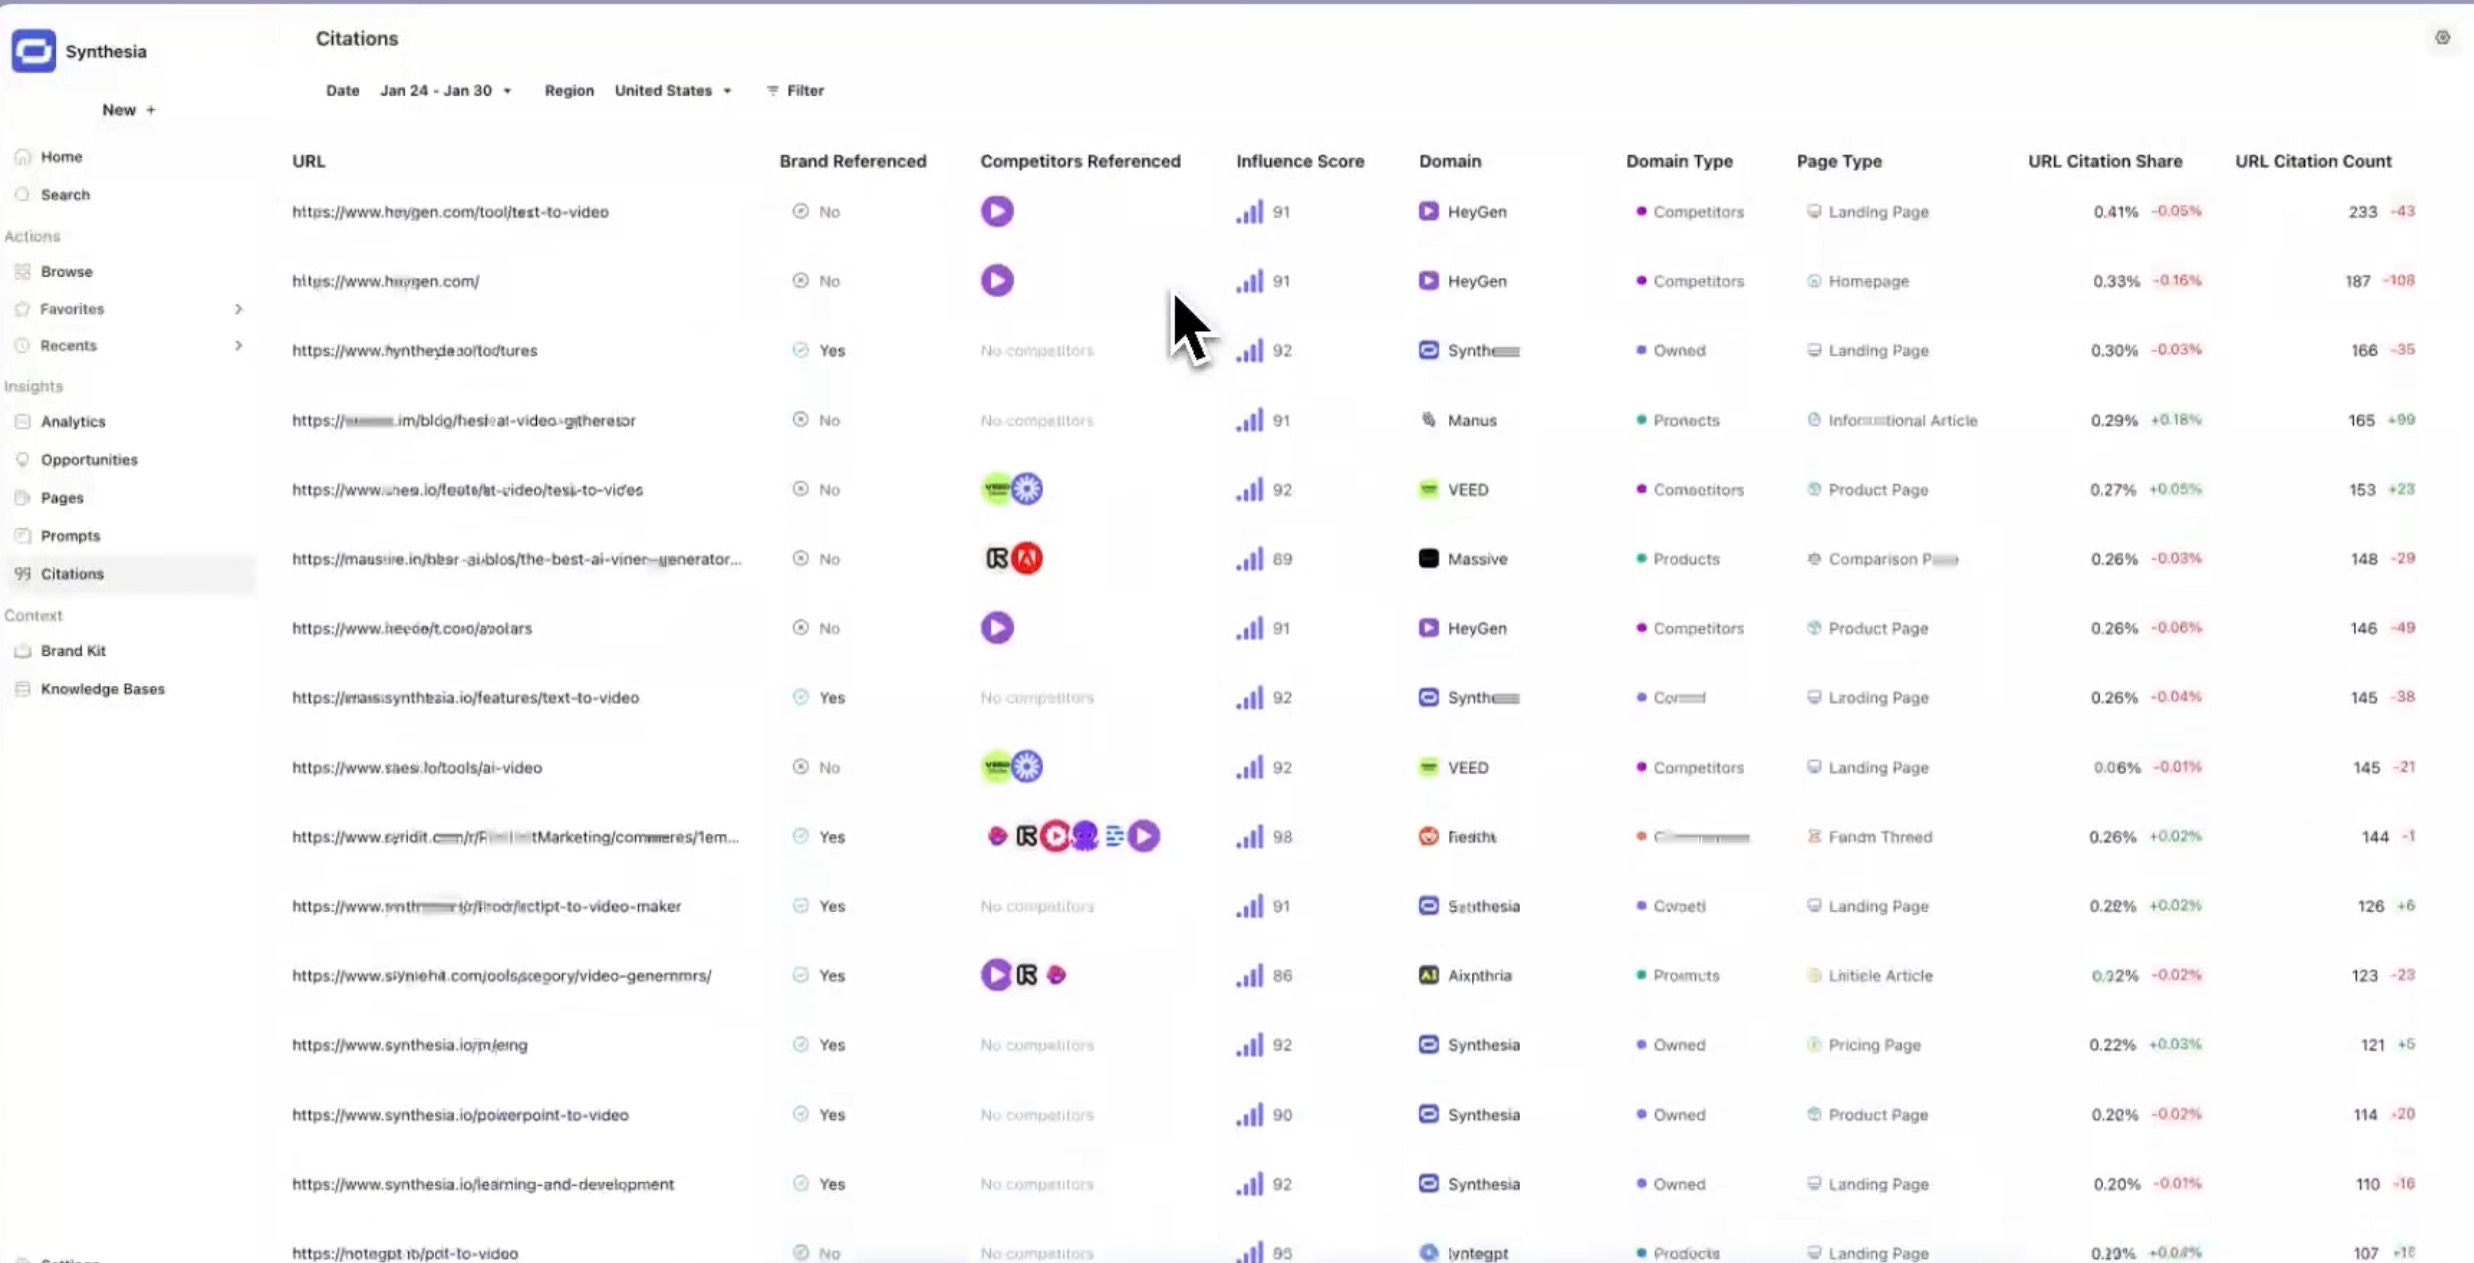
Task: Click the citation count 165
Action: 2360,420
